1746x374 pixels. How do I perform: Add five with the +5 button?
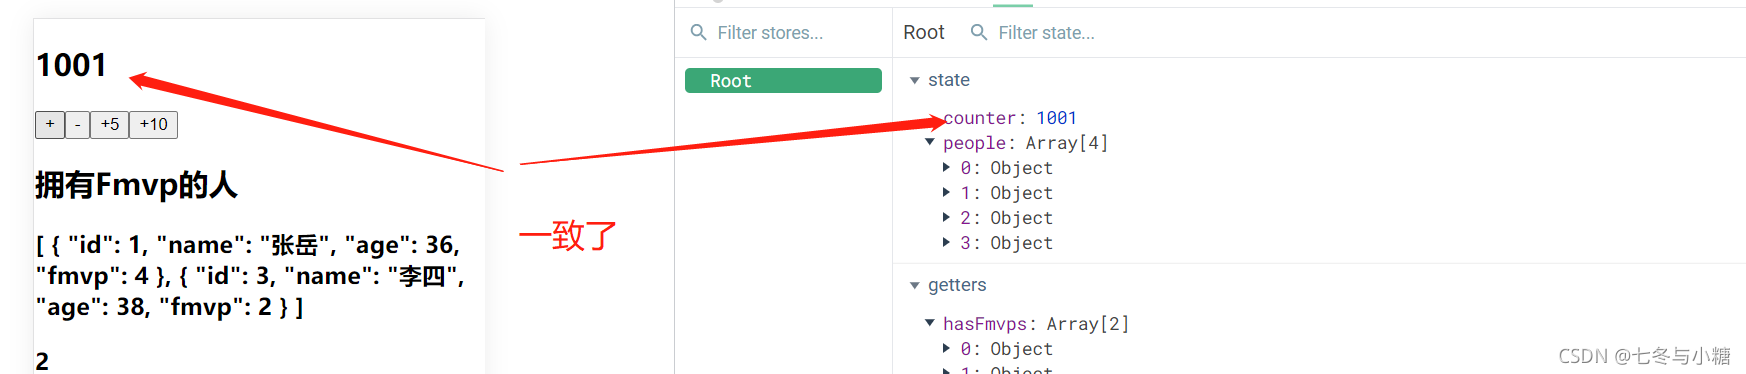pos(110,124)
